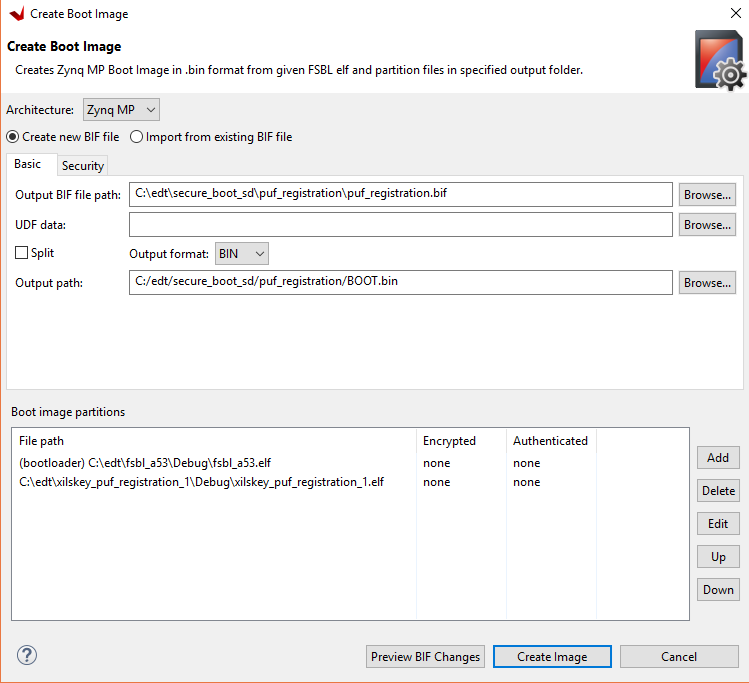Open the Output format BIN dropdown
Viewport: 749px width, 683px height.
242,254
